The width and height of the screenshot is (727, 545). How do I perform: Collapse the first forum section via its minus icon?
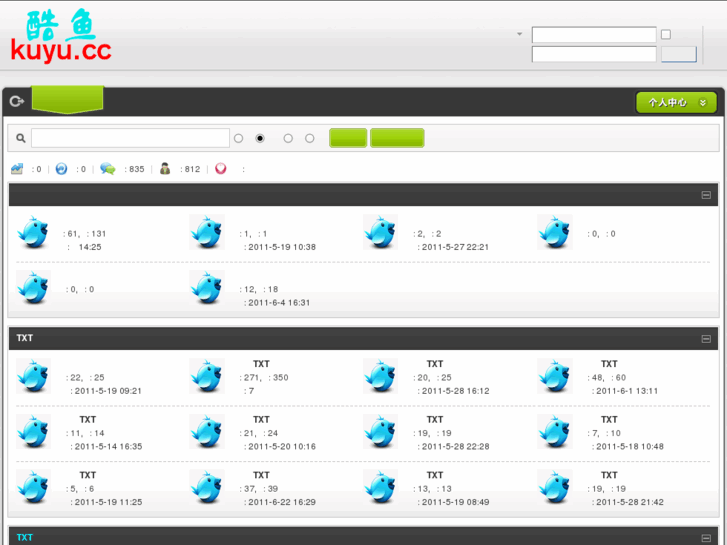click(x=706, y=195)
